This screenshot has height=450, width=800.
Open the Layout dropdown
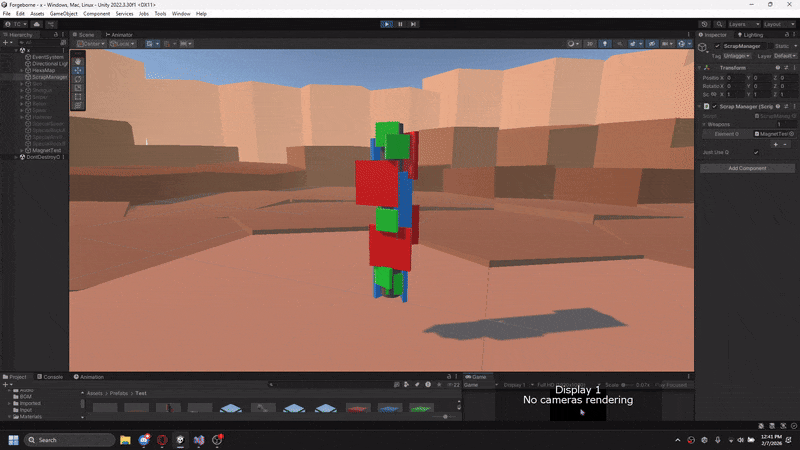pos(780,24)
